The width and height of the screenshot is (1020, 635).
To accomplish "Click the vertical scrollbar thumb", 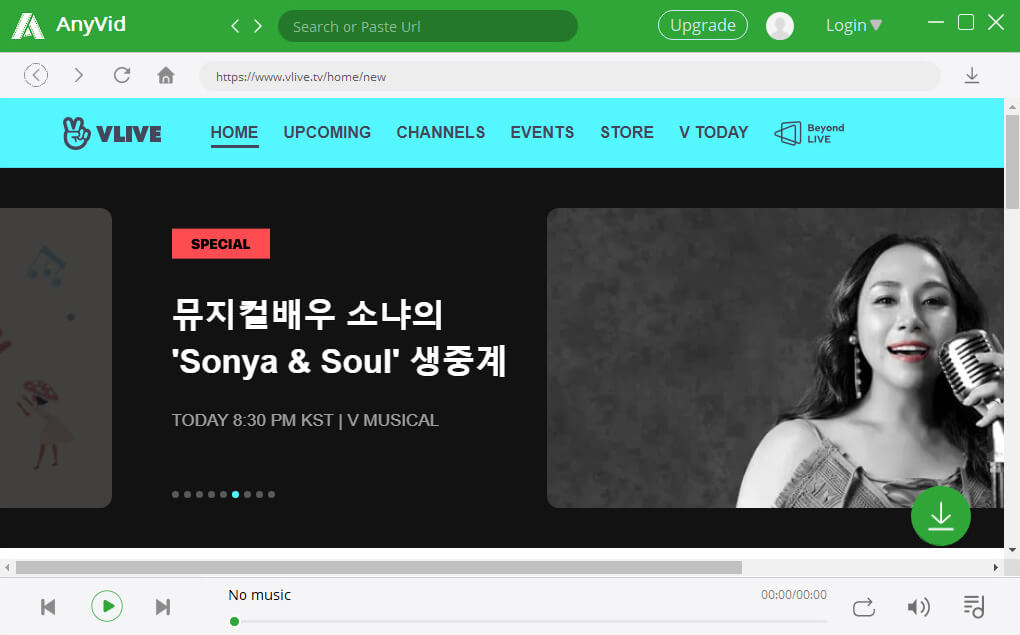I will click(1012, 162).
